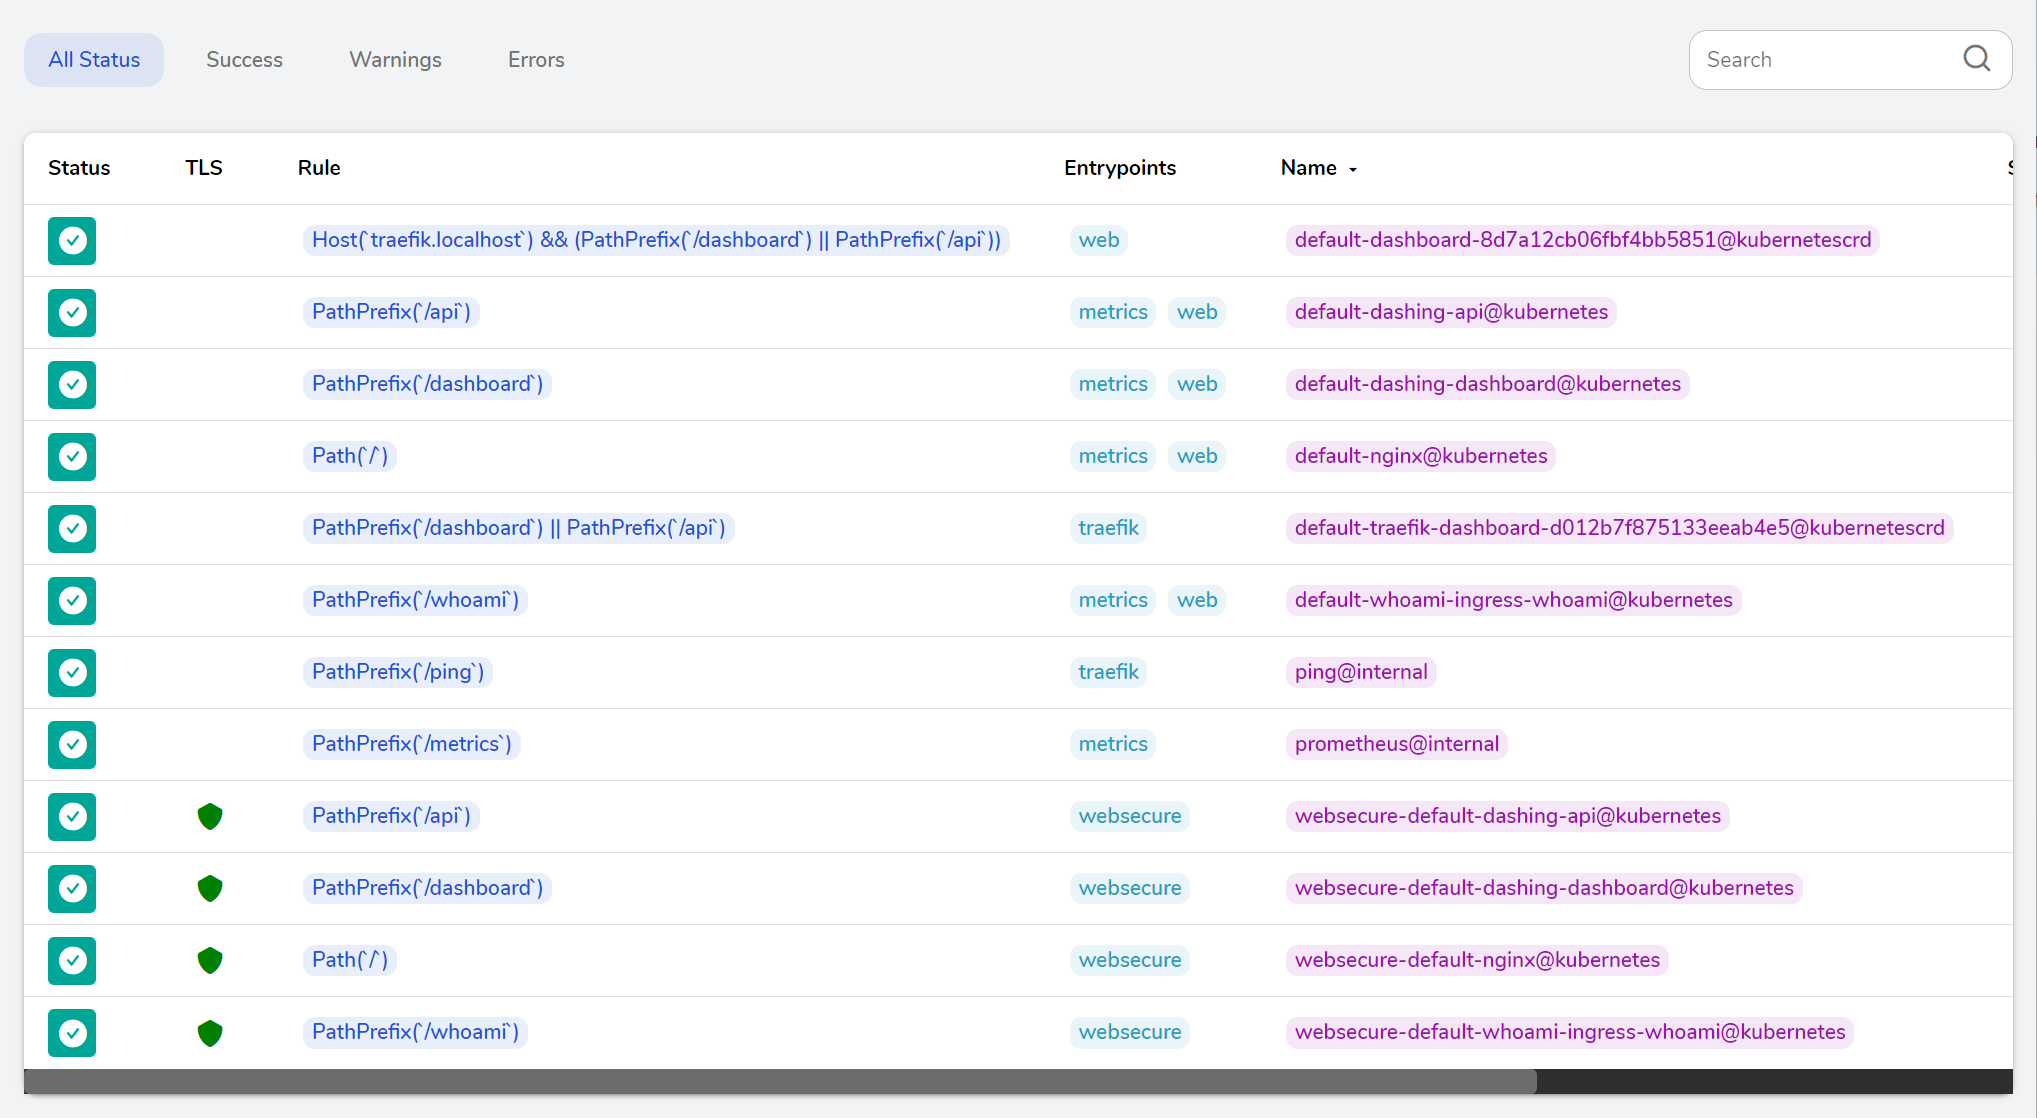Select the Warnings filter tab
The width and height of the screenshot is (2037, 1118).
pos(395,60)
